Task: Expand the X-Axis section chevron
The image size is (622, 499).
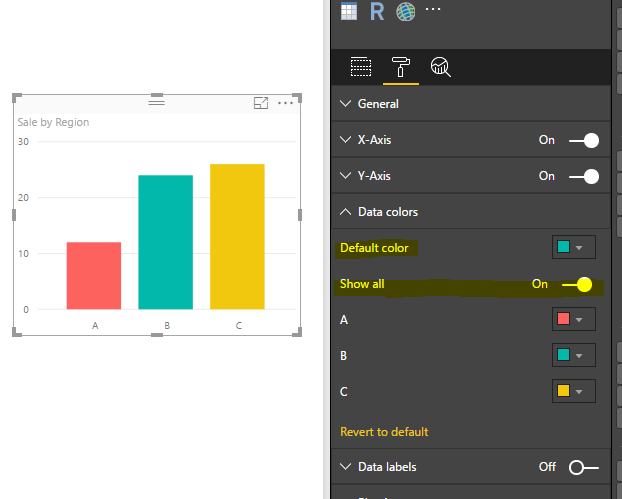Action: pyautogui.click(x=346, y=140)
